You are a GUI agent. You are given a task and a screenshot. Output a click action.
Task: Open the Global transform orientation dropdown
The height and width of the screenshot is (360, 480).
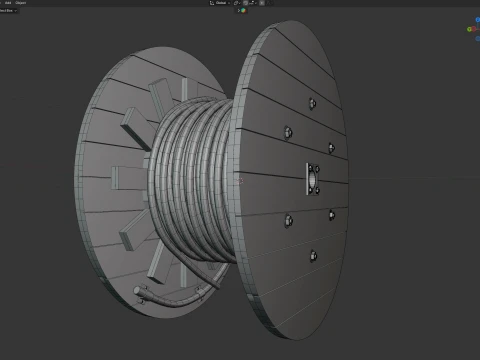click(x=220, y=3)
